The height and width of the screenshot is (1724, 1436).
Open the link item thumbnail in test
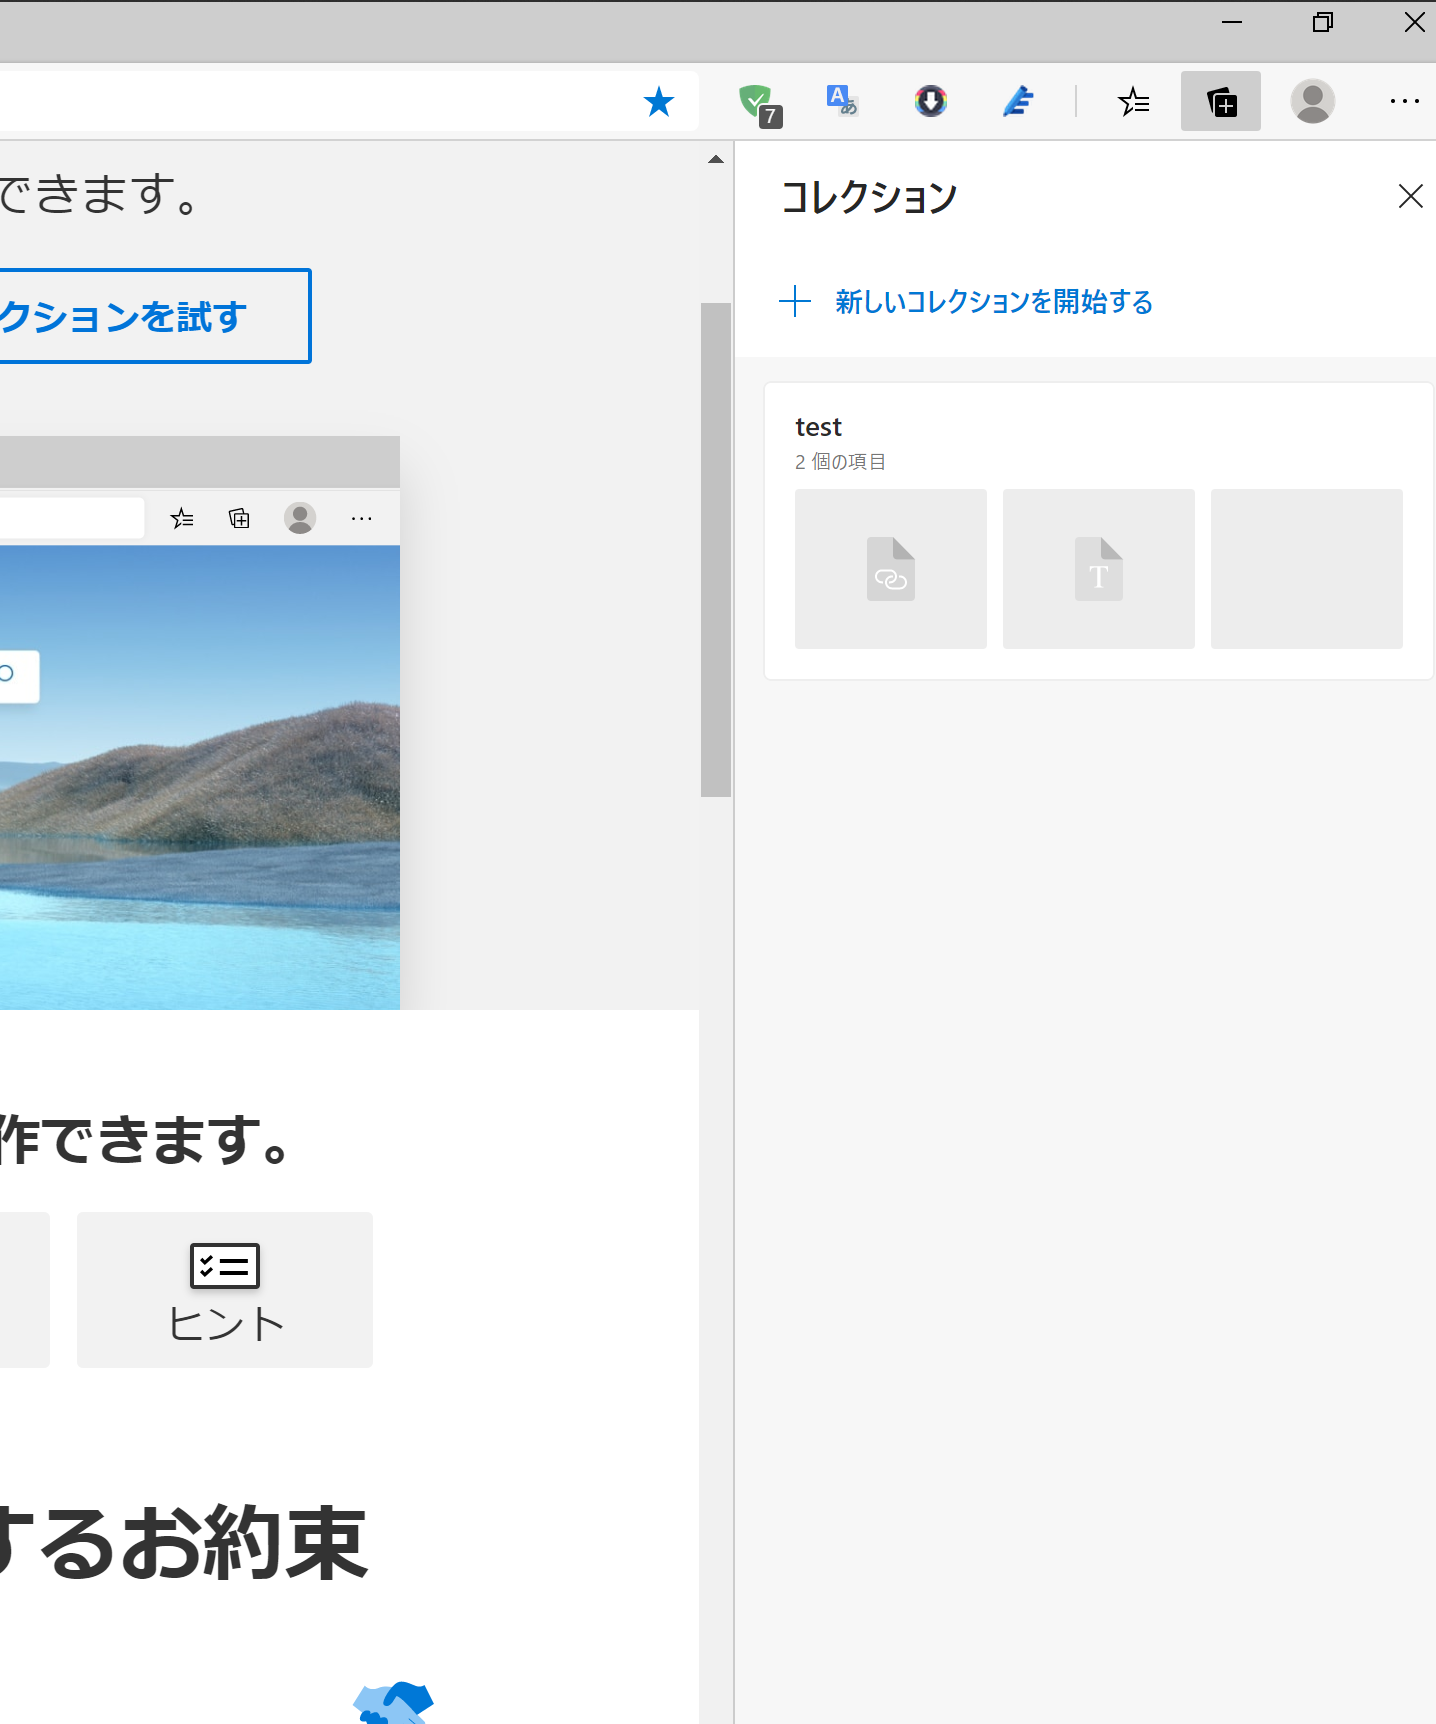click(x=890, y=569)
